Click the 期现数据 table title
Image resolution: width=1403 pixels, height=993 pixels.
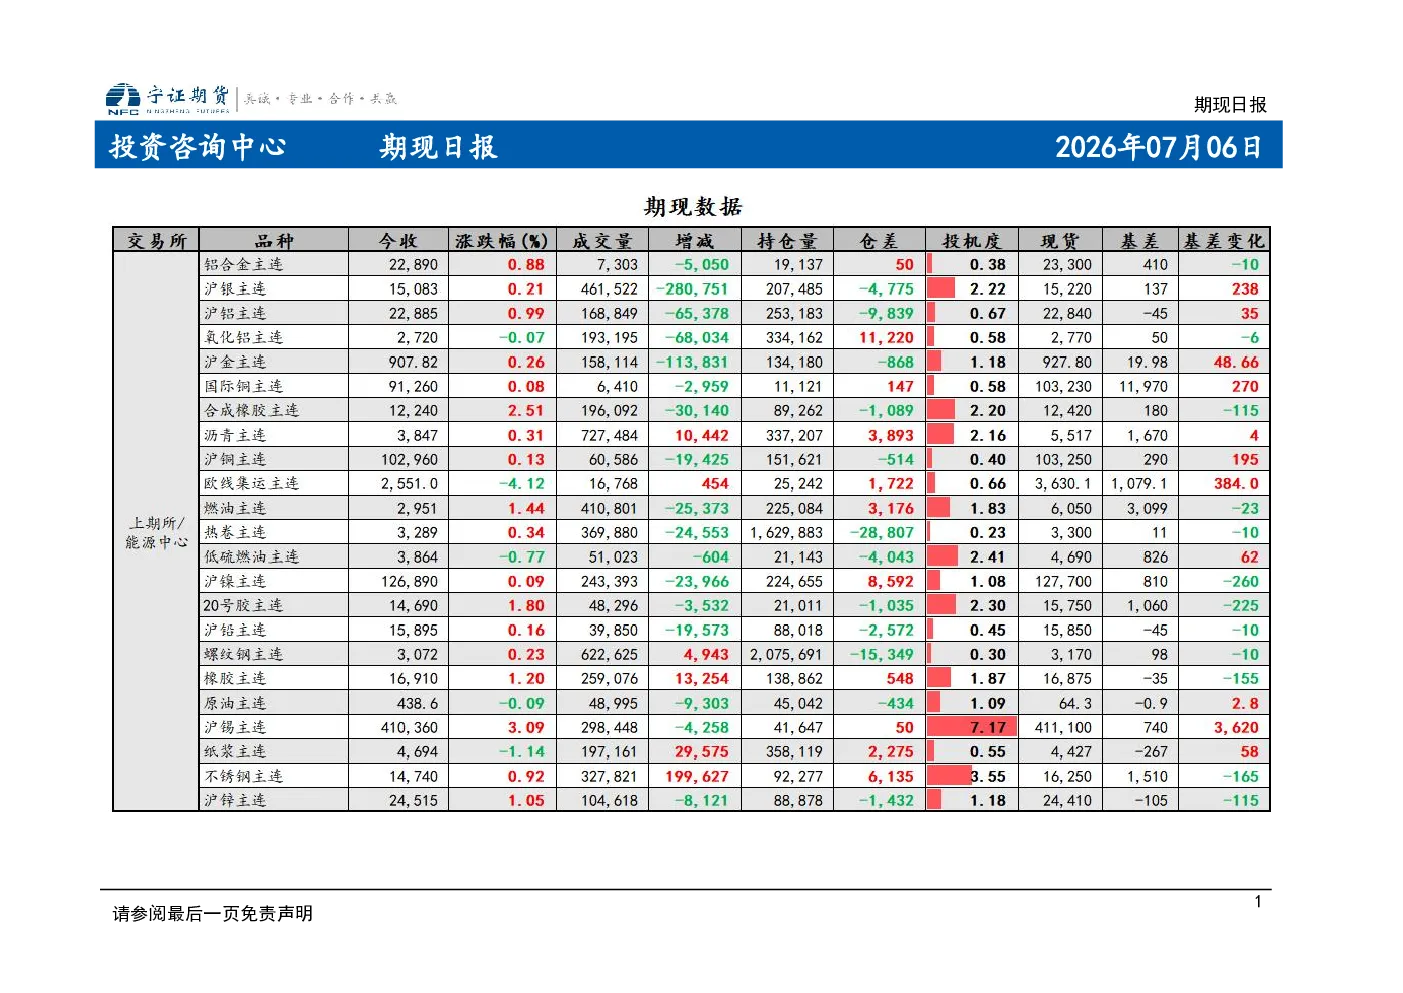pyautogui.click(x=693, y=207)
